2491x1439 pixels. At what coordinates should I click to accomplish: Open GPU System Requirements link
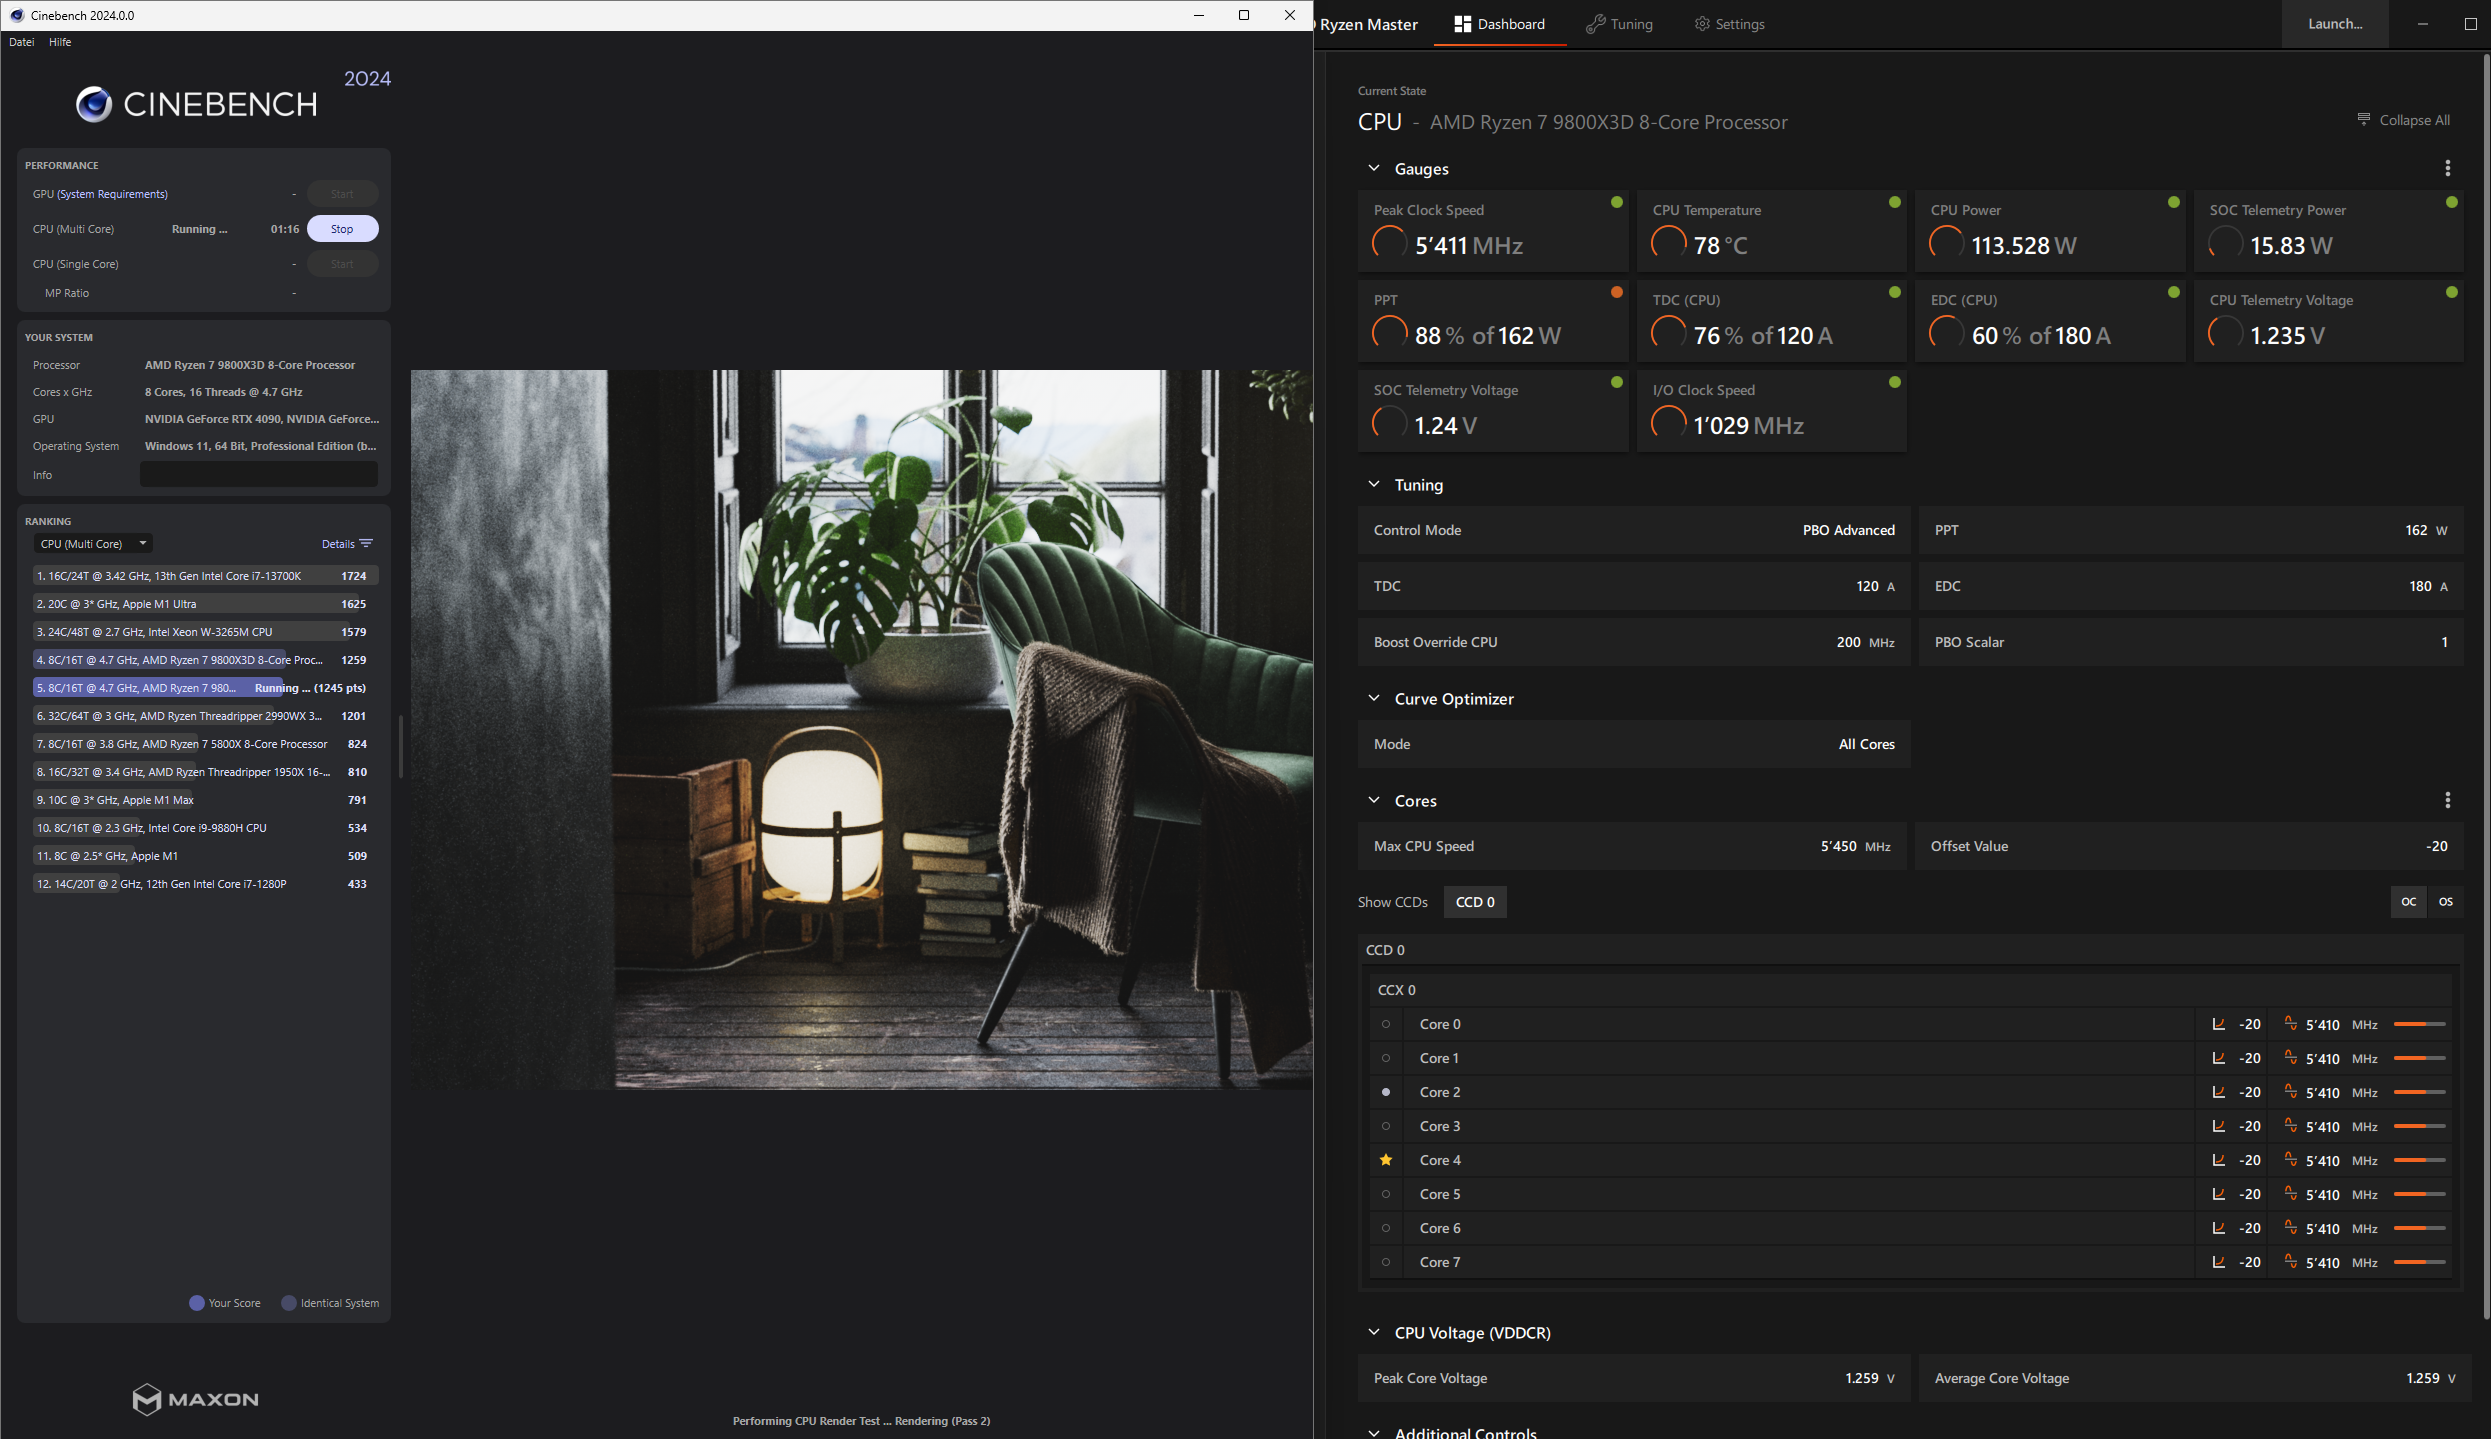coord(112,194)
